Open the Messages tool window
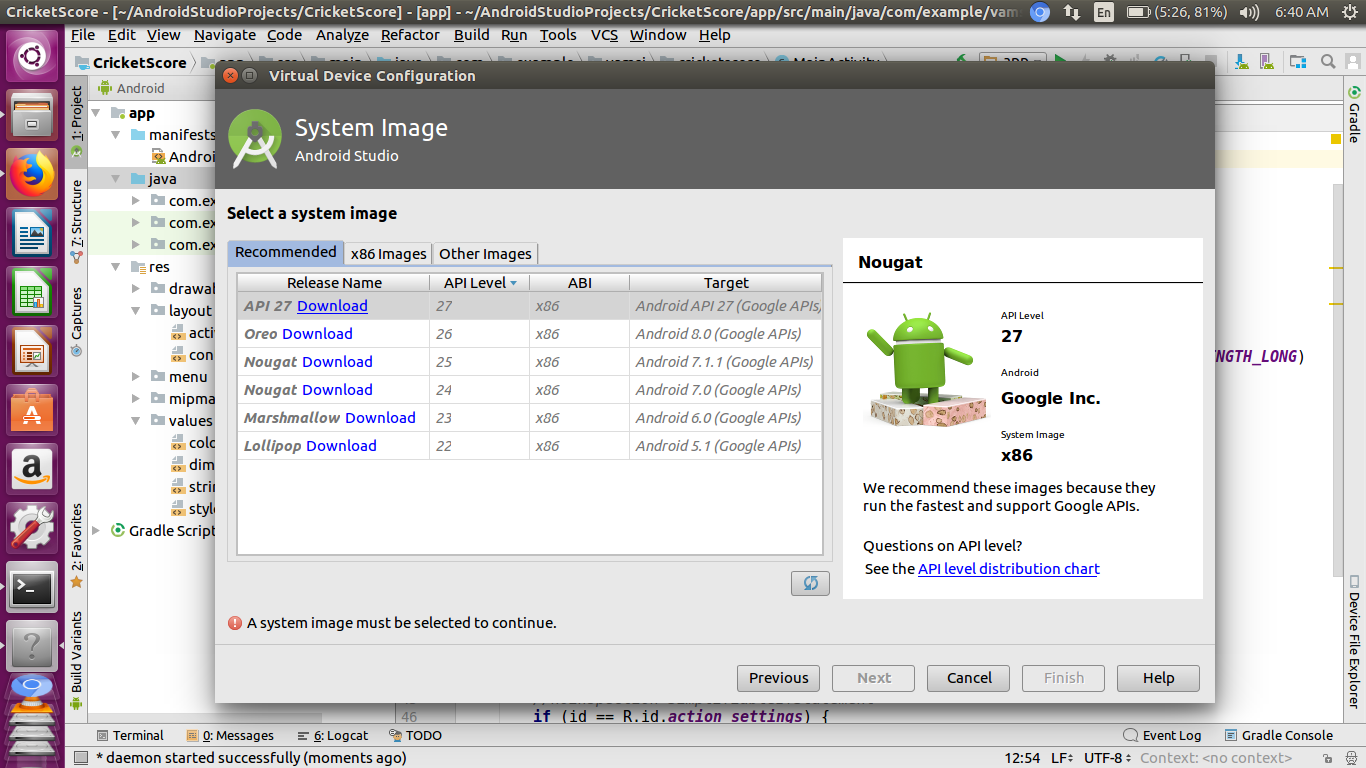 coord(229,735)
